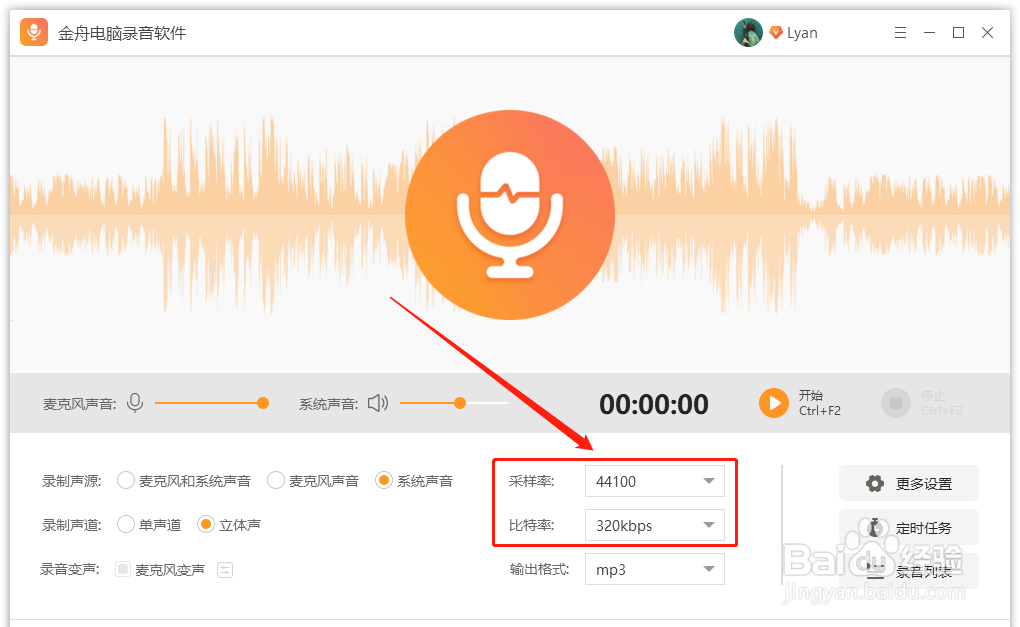Image resolution: width=1020 pixels, height=627 pixels.
Task: Select 麦克风和系统声音 as recording source
Action: [184, 481]
